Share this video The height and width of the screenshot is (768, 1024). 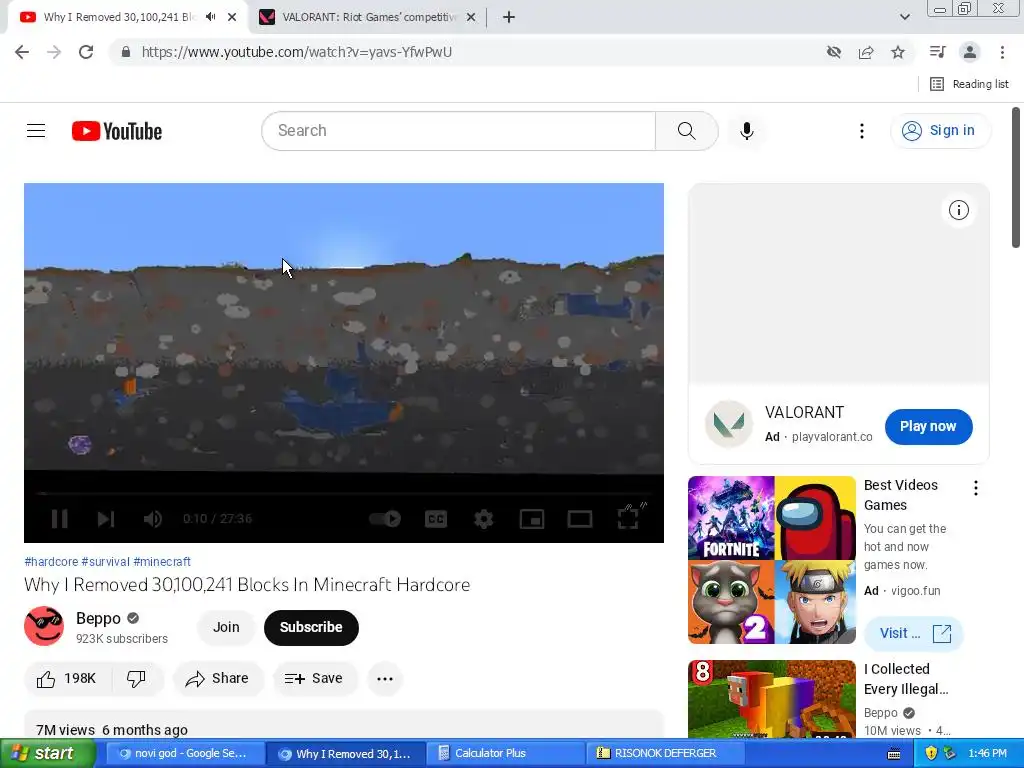[x=217, y=679]
